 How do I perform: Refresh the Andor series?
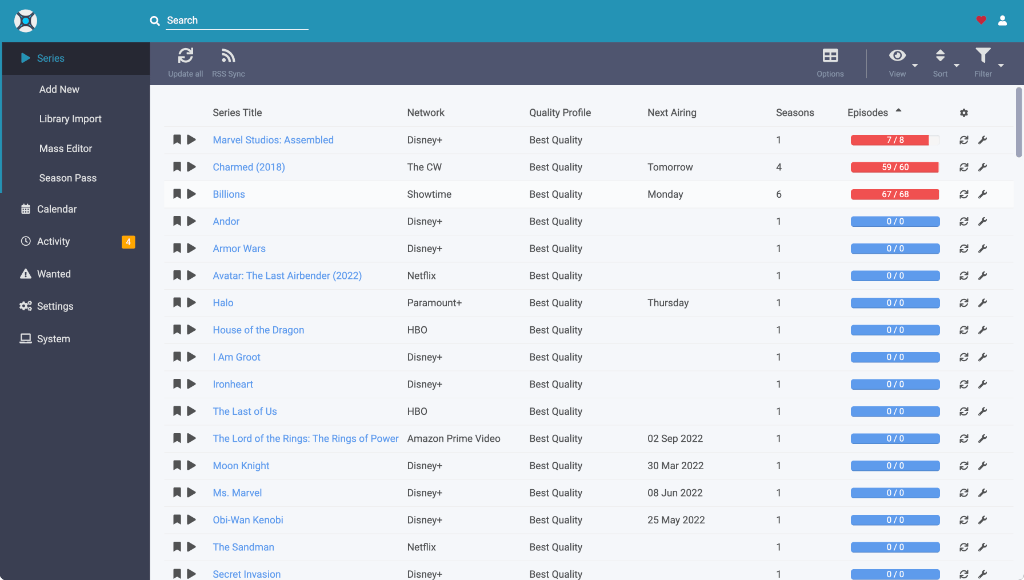(x=962, y=221)
